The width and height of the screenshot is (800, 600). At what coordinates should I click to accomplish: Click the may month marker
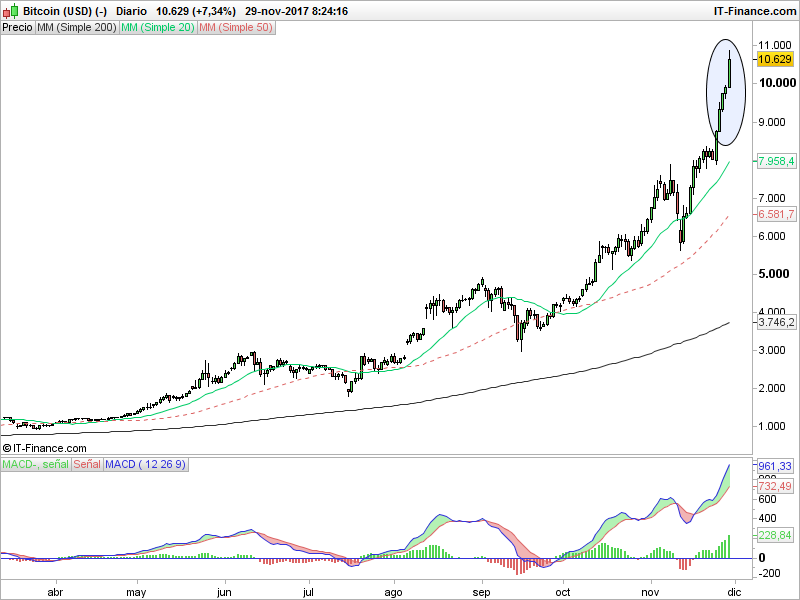(136, 592)
